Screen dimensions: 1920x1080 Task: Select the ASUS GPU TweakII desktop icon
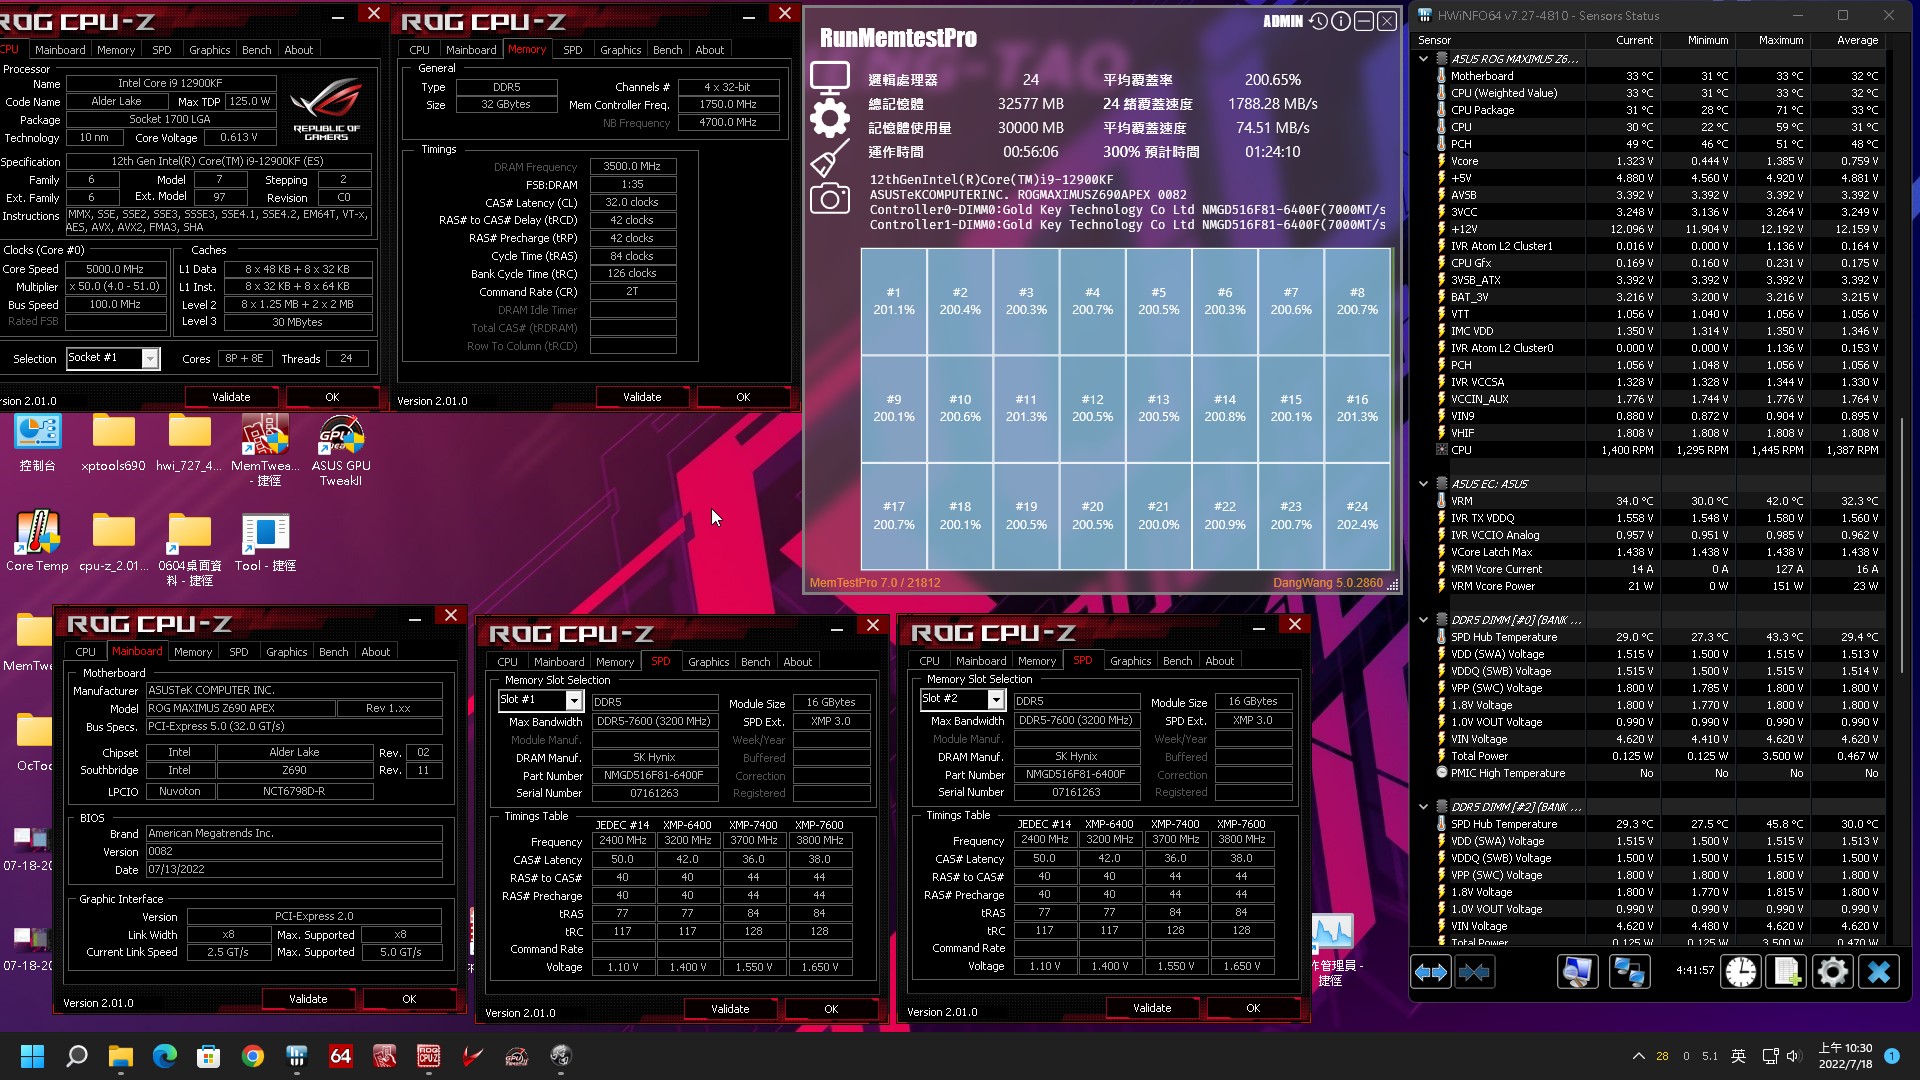341,450
